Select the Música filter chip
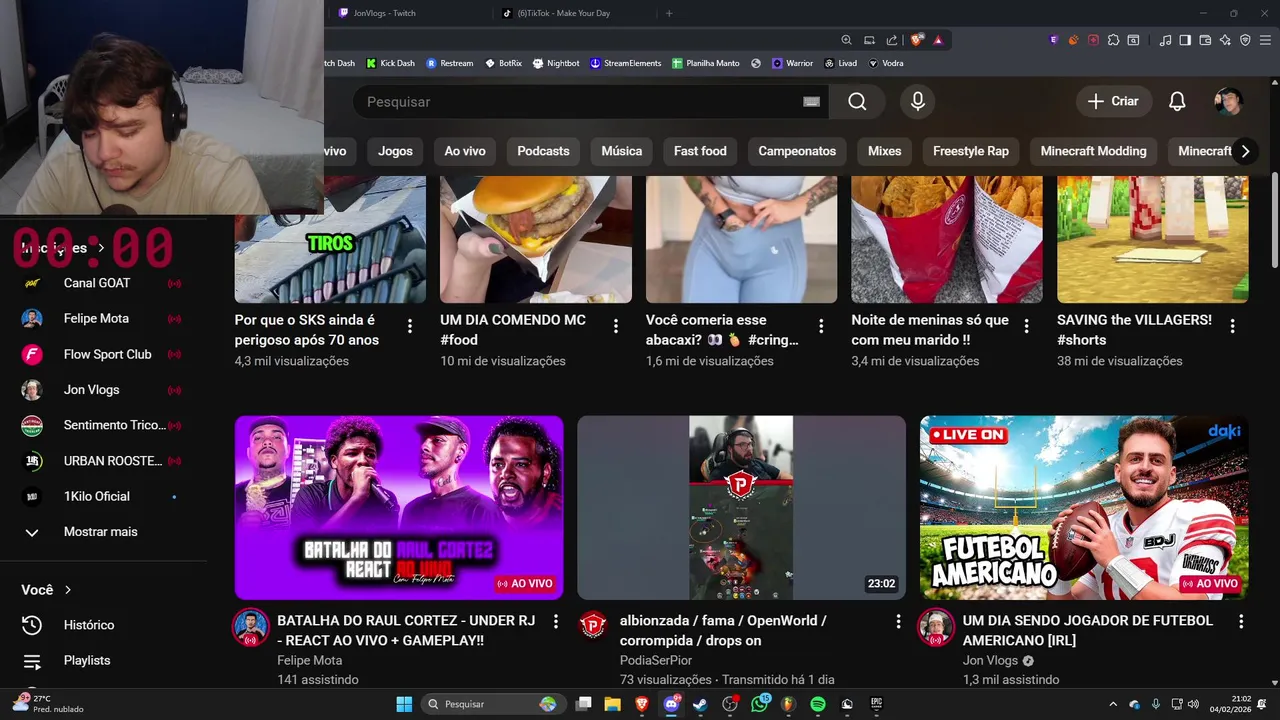1280x720 pixels. [622, 151]
